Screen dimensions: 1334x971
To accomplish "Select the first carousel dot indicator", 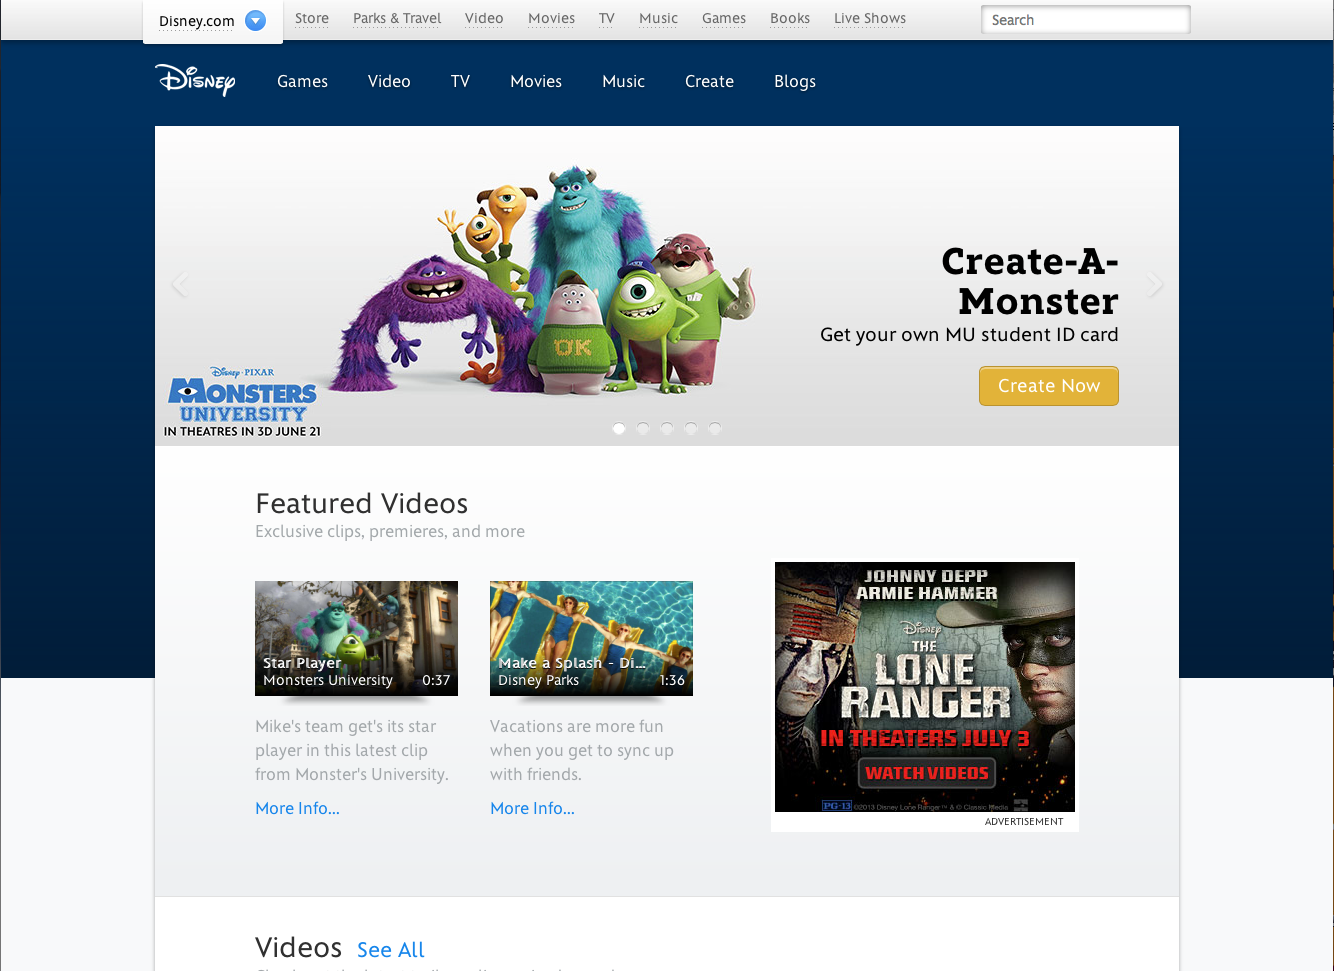I will coord(619,428).
